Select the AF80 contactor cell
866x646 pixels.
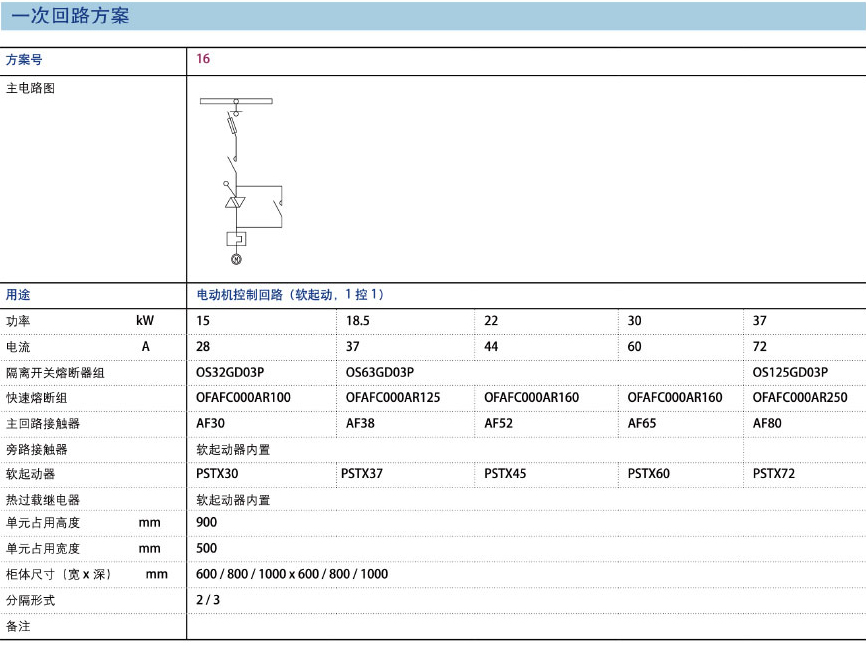(767, 423)
